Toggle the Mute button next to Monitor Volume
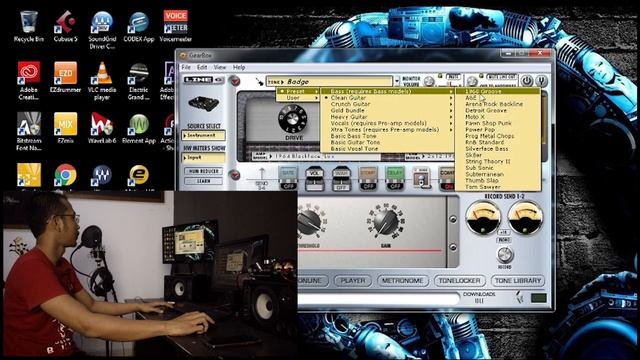640x360 pixels. click(x=453, y=77)
